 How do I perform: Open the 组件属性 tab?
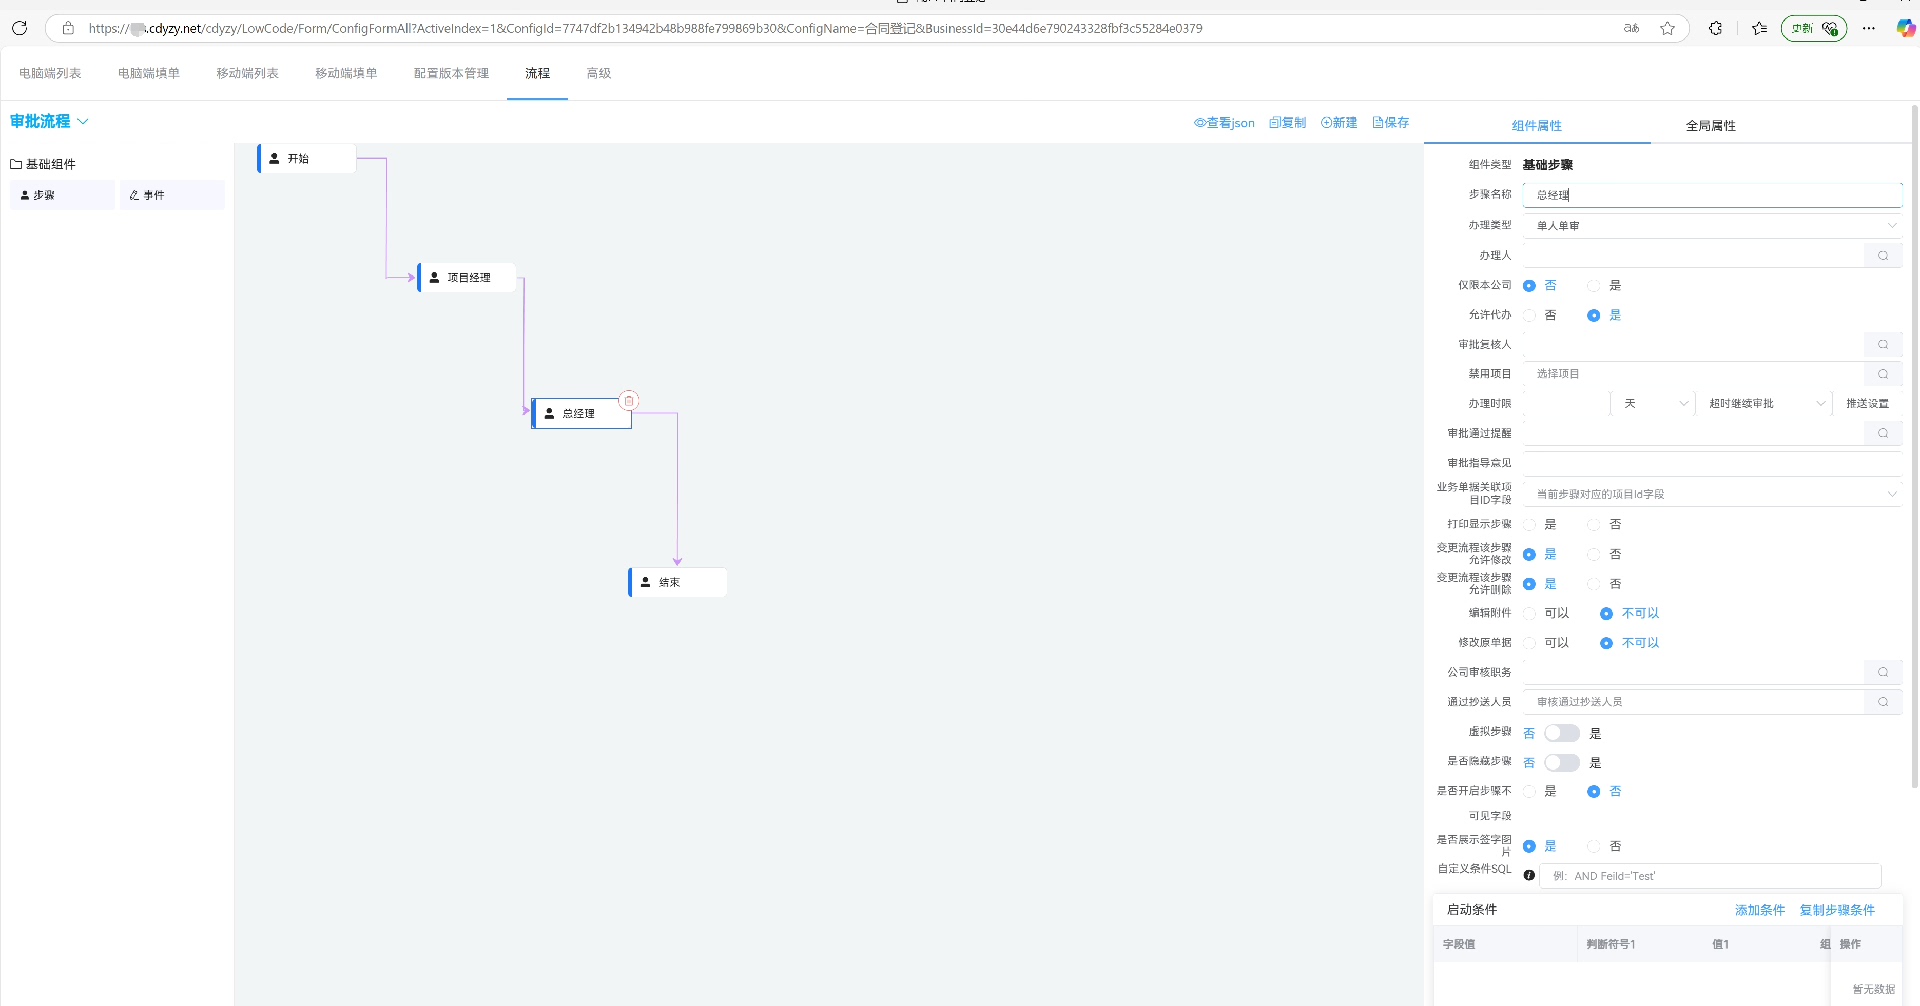tap(1537, 126)
